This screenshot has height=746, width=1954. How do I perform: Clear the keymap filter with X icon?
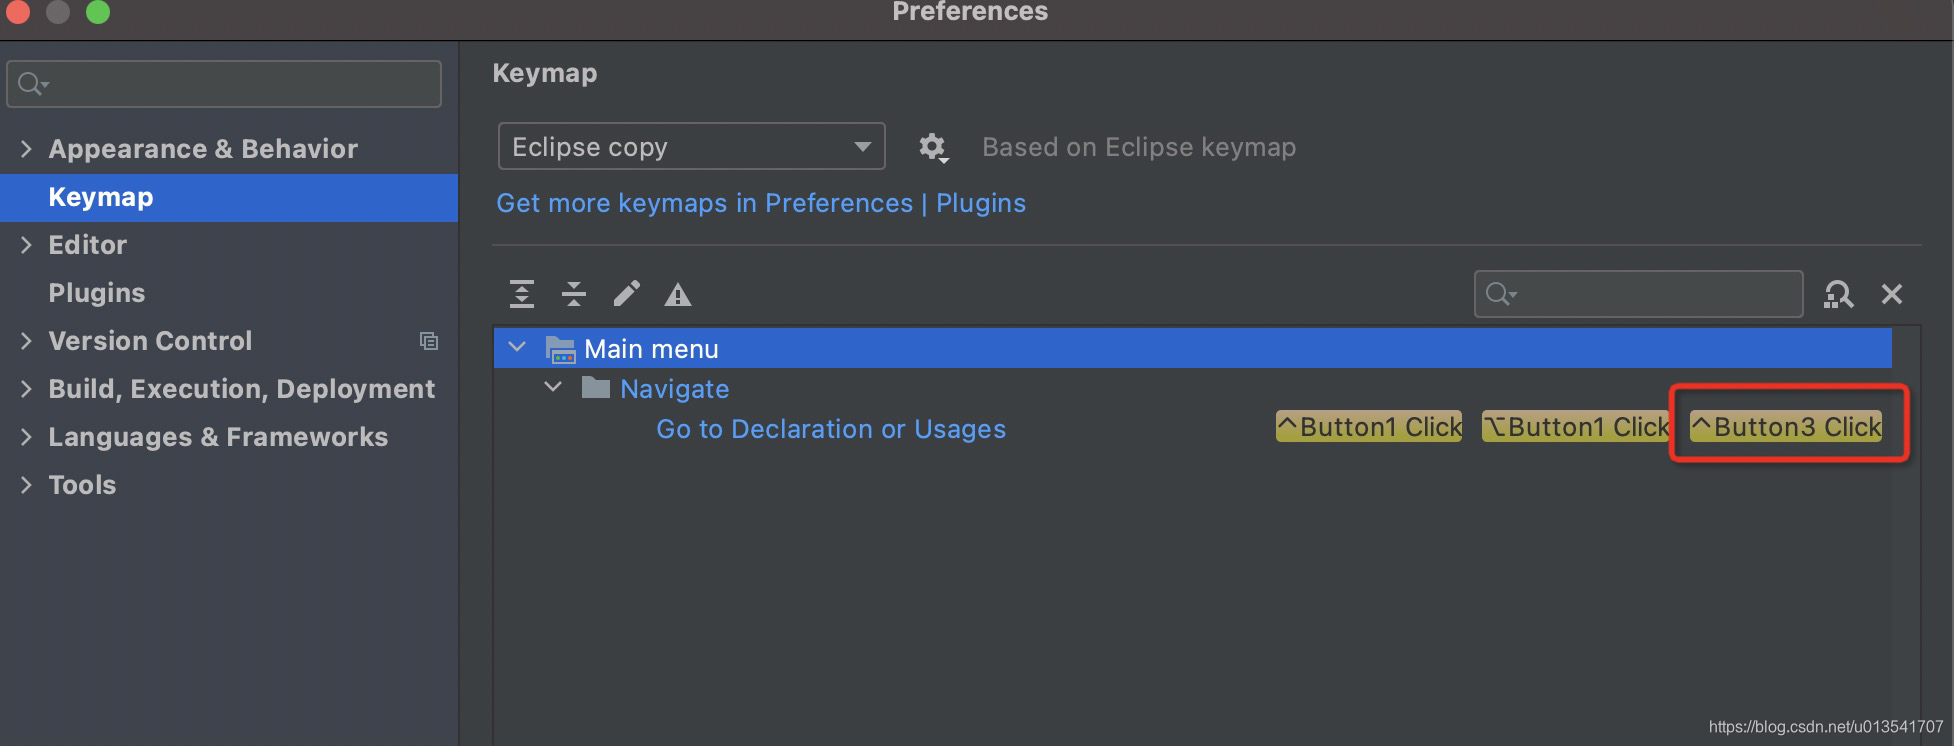[1892, 294]
